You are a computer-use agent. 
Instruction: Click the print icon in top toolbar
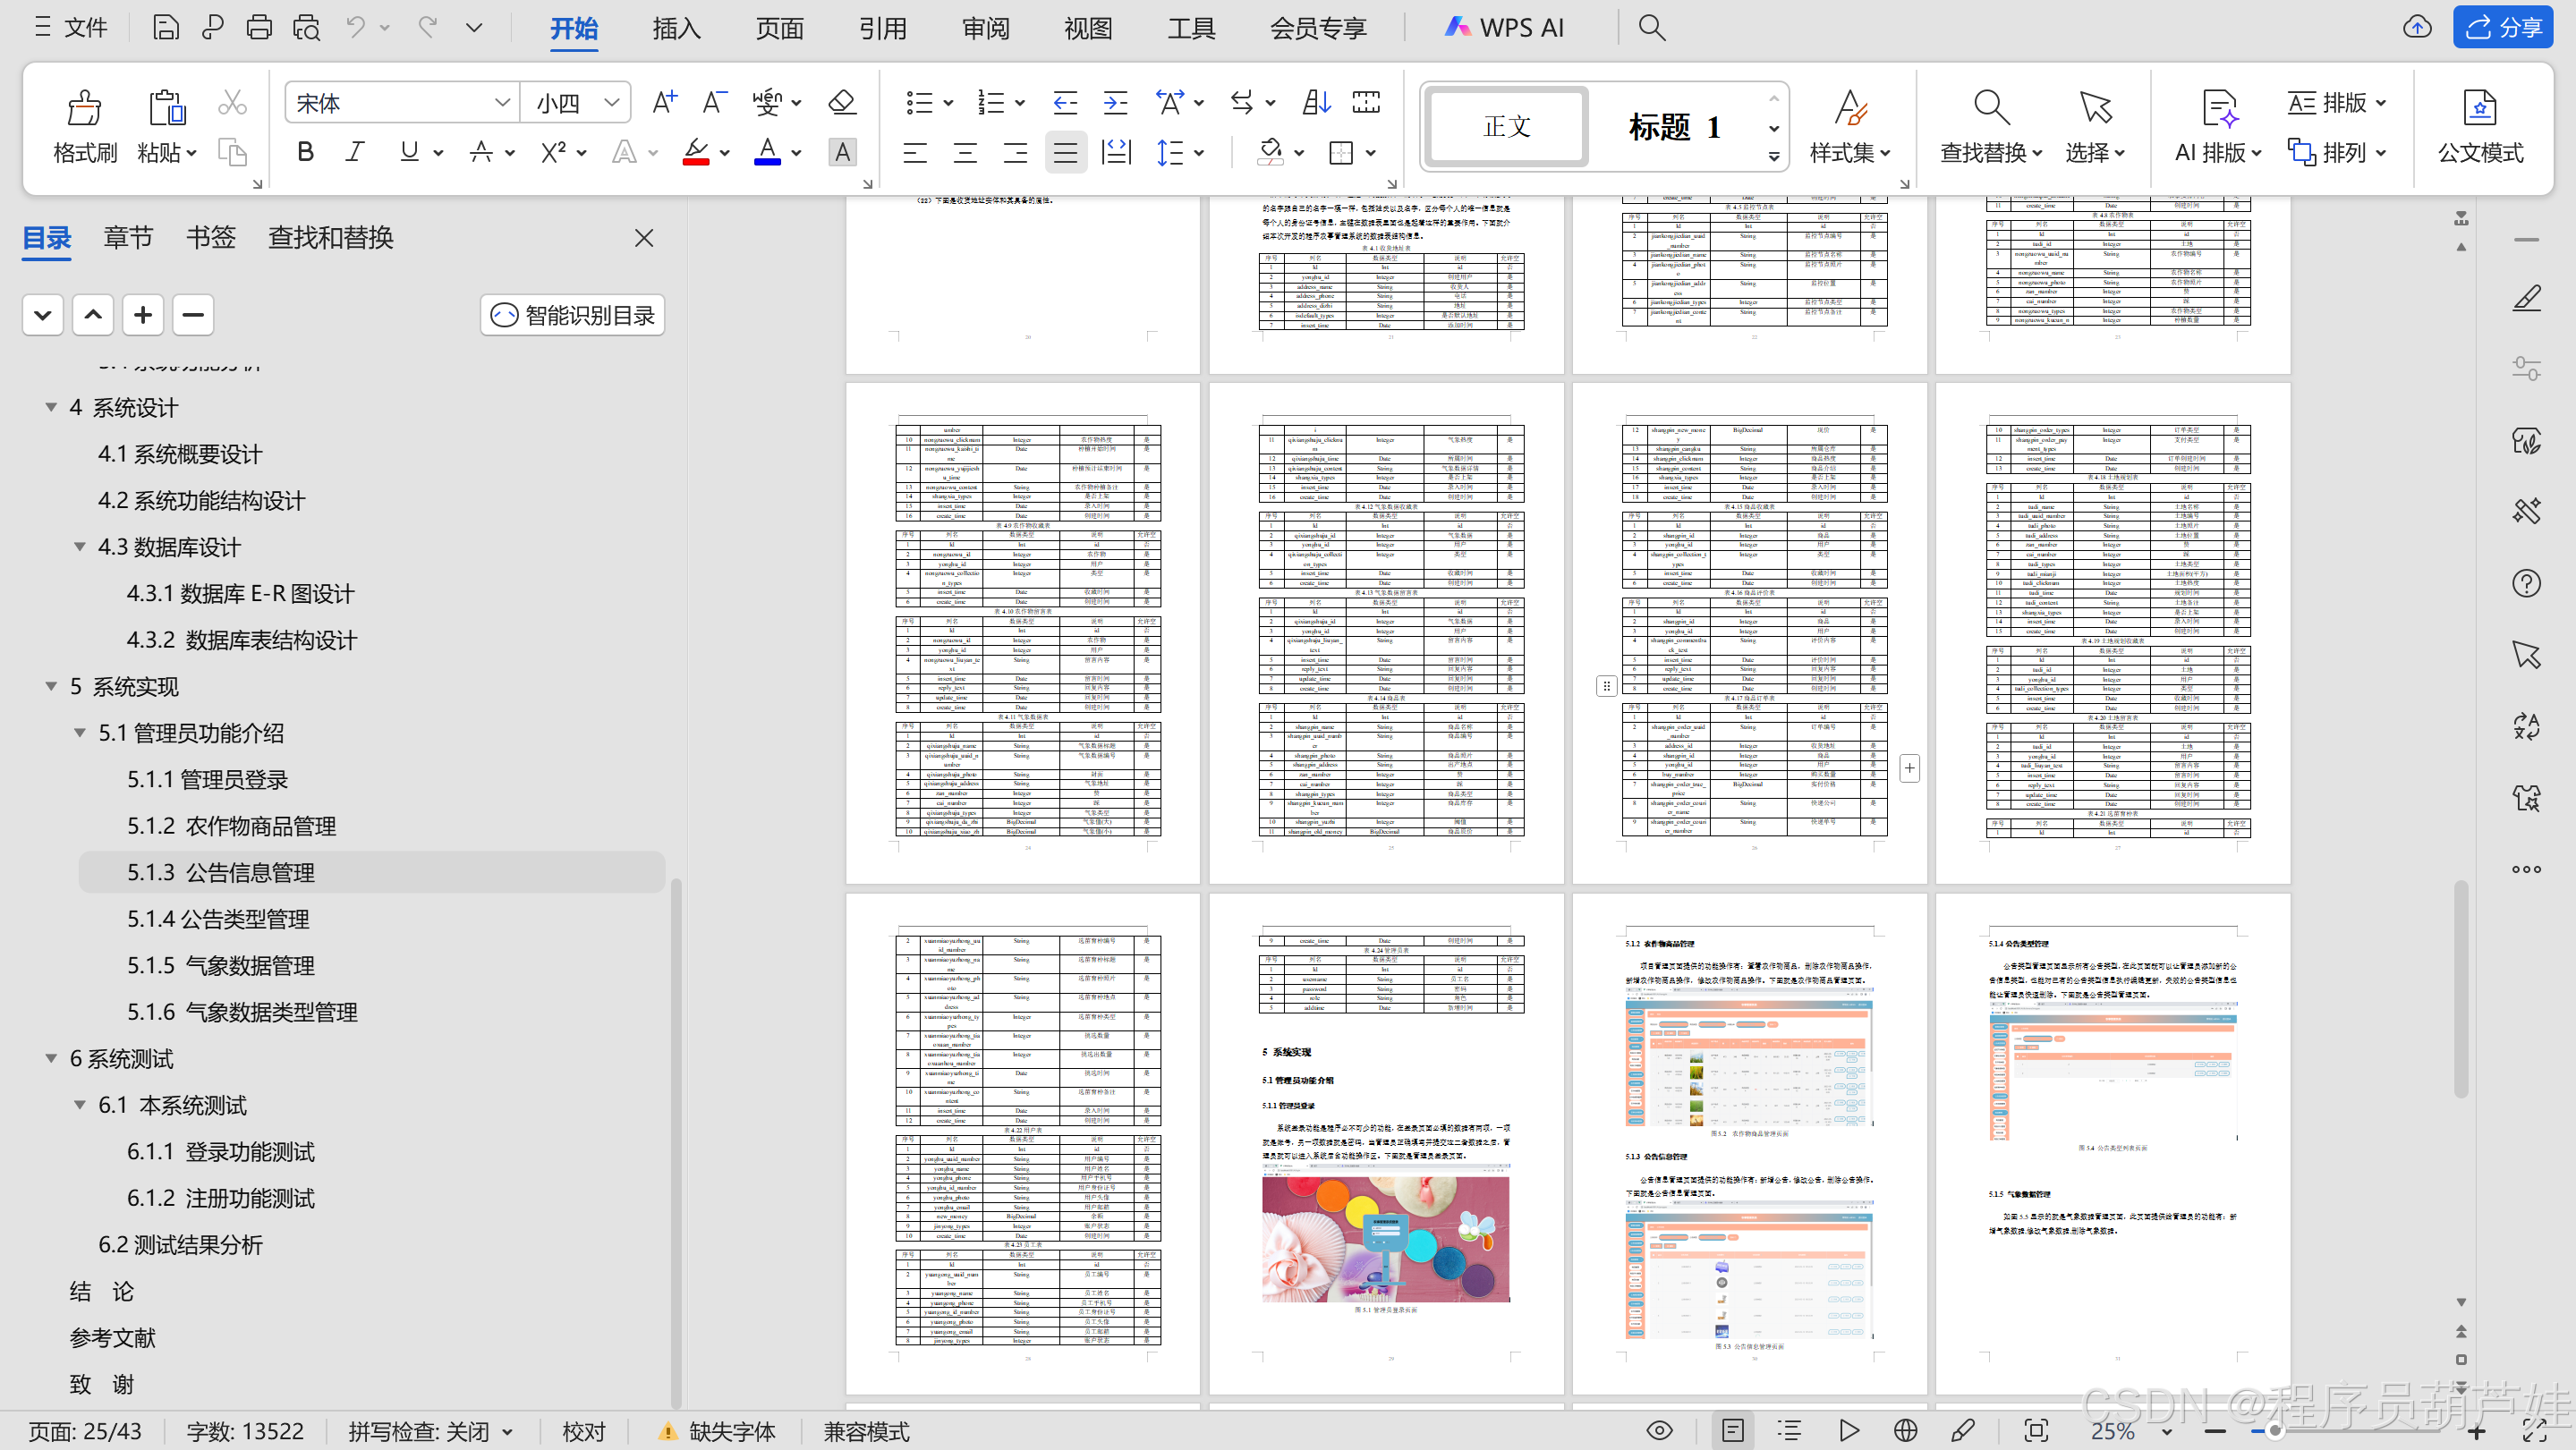(259, 27)
